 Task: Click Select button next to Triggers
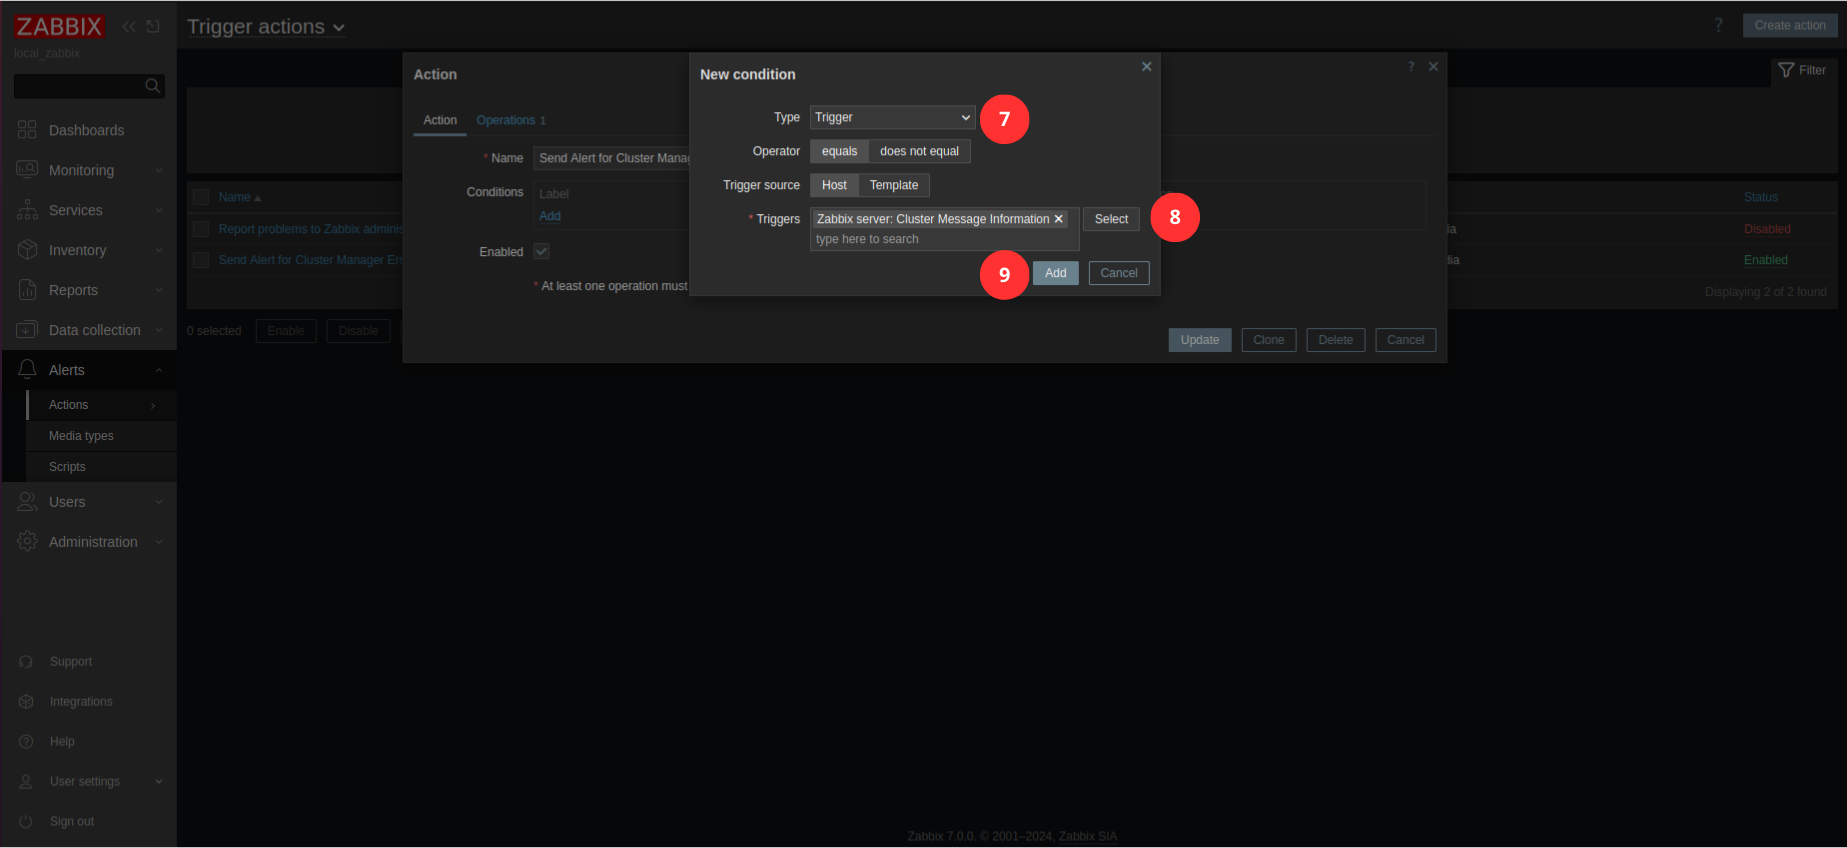pos(1111,219)
